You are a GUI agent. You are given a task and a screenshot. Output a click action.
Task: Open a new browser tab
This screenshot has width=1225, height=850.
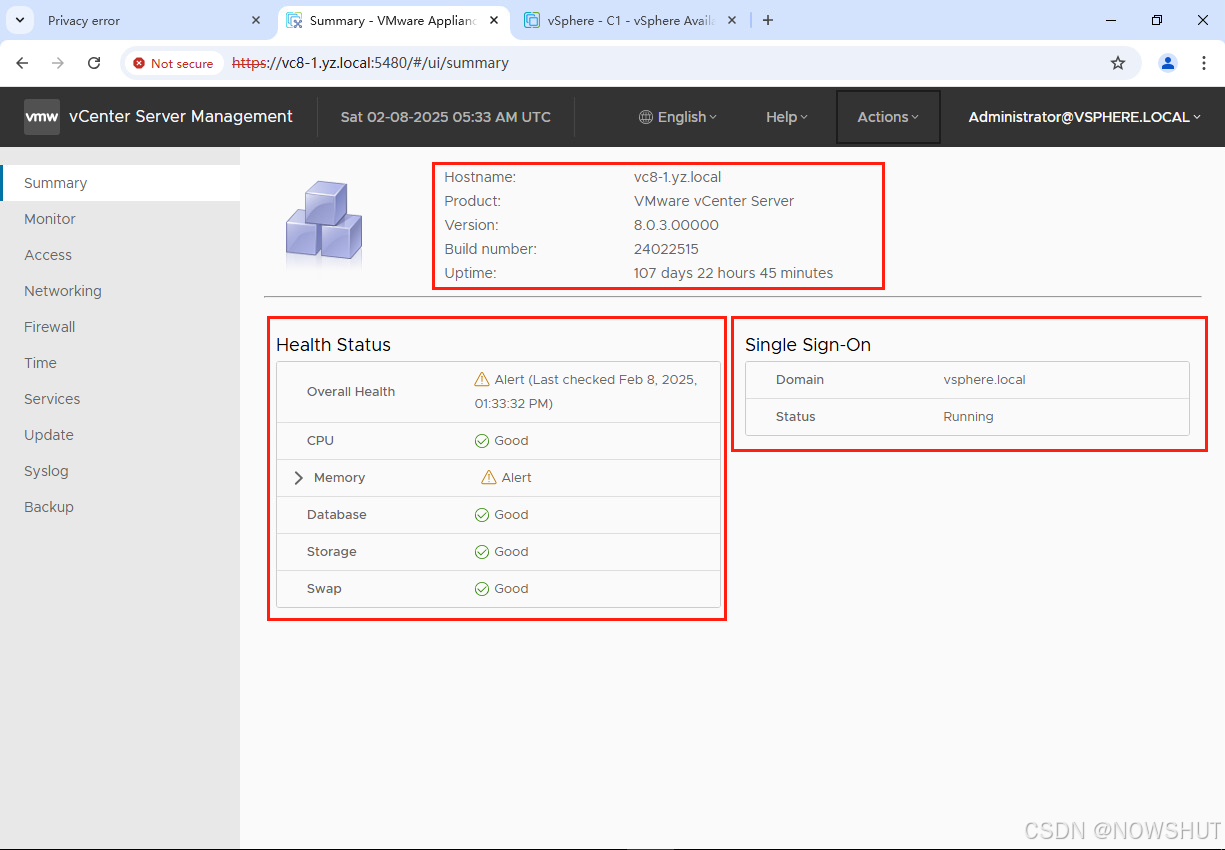tap(767, 20)
